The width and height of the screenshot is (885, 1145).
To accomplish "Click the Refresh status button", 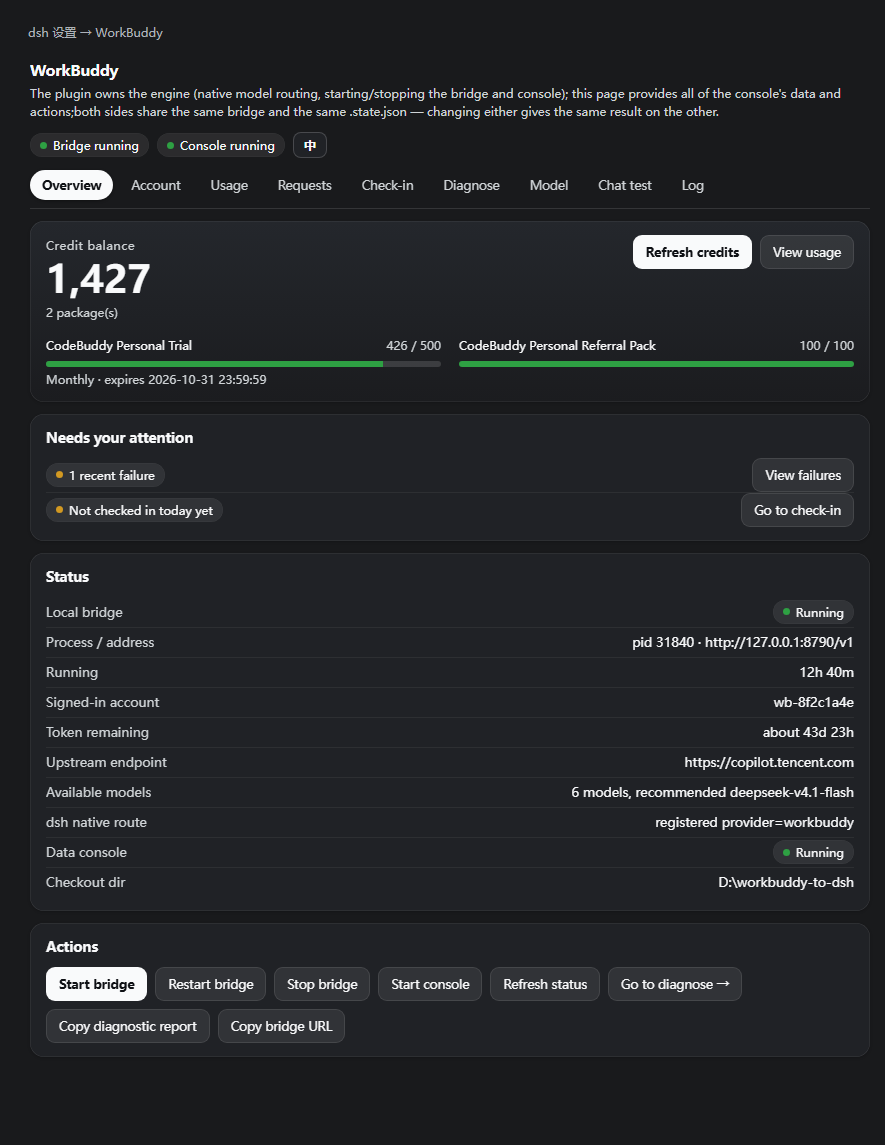I will [545, 984].
